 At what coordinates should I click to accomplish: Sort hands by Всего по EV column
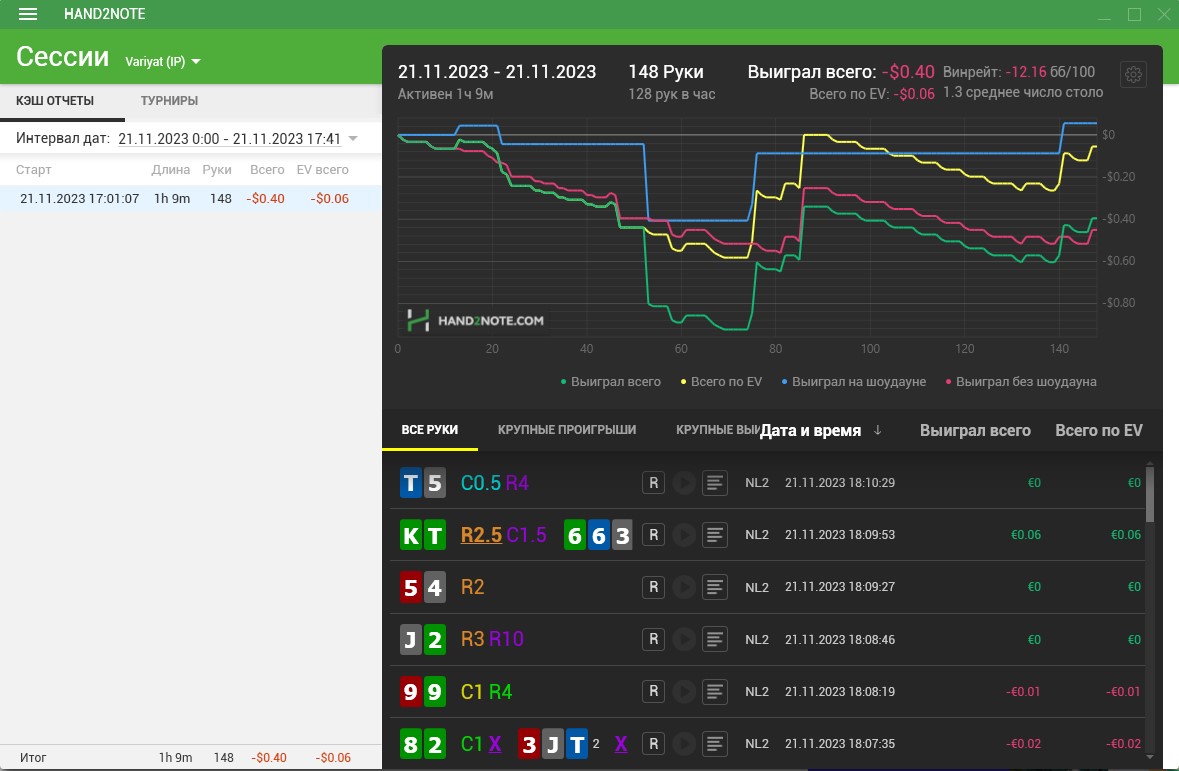coord(1099,430)
